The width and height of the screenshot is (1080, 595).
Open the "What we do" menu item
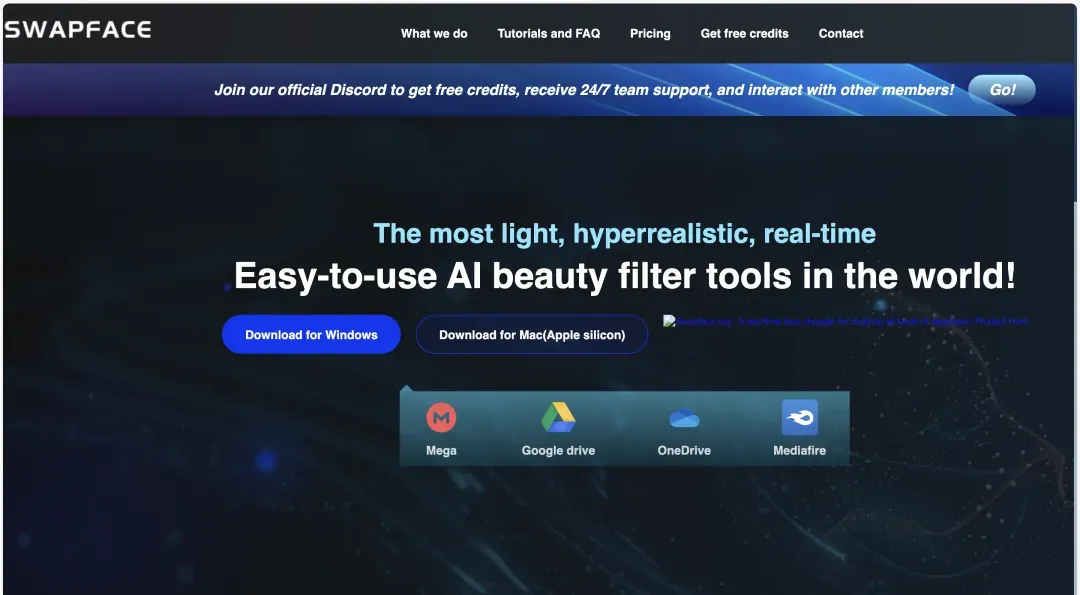pos(434,33)
